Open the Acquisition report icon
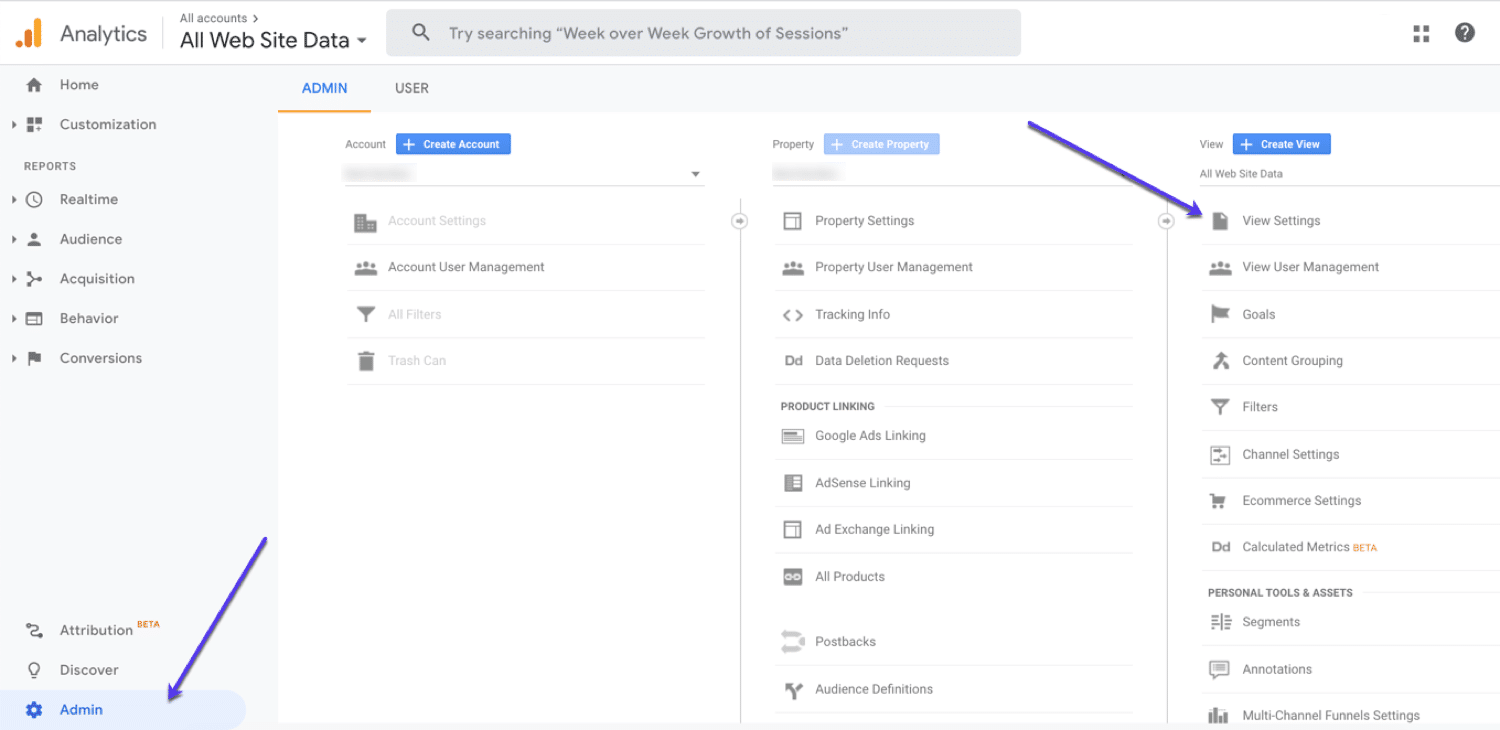The height and width of the screenshot is (730, 1500). coord(34,278)
